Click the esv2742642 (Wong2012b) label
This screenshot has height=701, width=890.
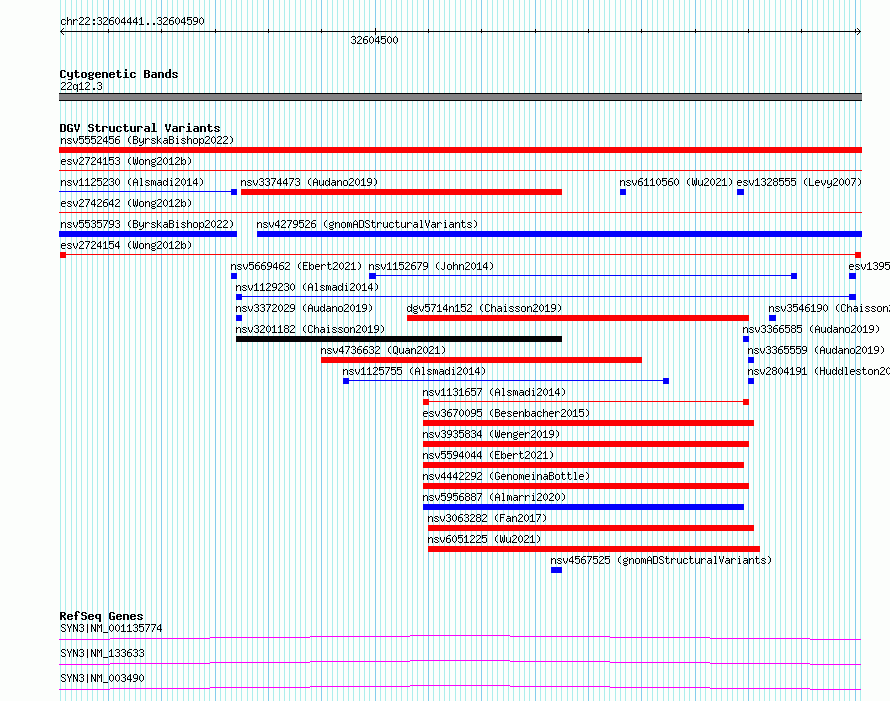(126, 203)
